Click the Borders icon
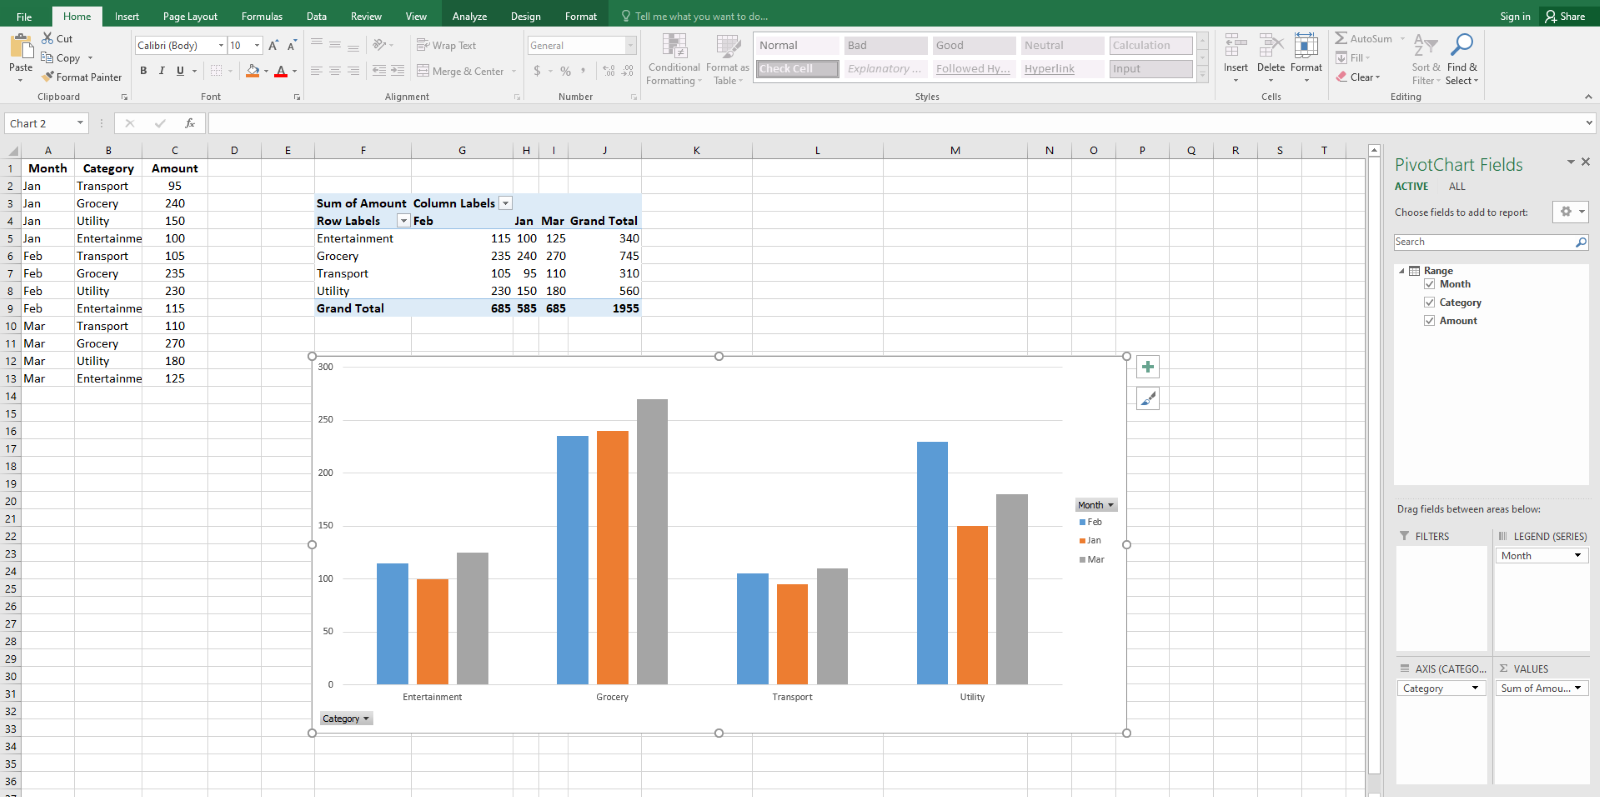Viewport: 1600px width, 797px height. pos(216,71)
